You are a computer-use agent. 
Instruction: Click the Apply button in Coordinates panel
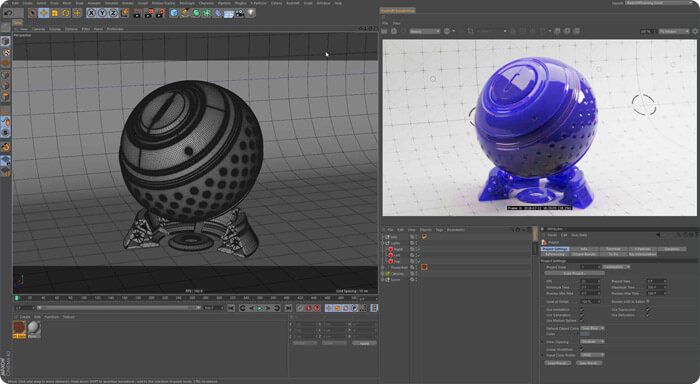pyautogui.click(x=364, y=343)
